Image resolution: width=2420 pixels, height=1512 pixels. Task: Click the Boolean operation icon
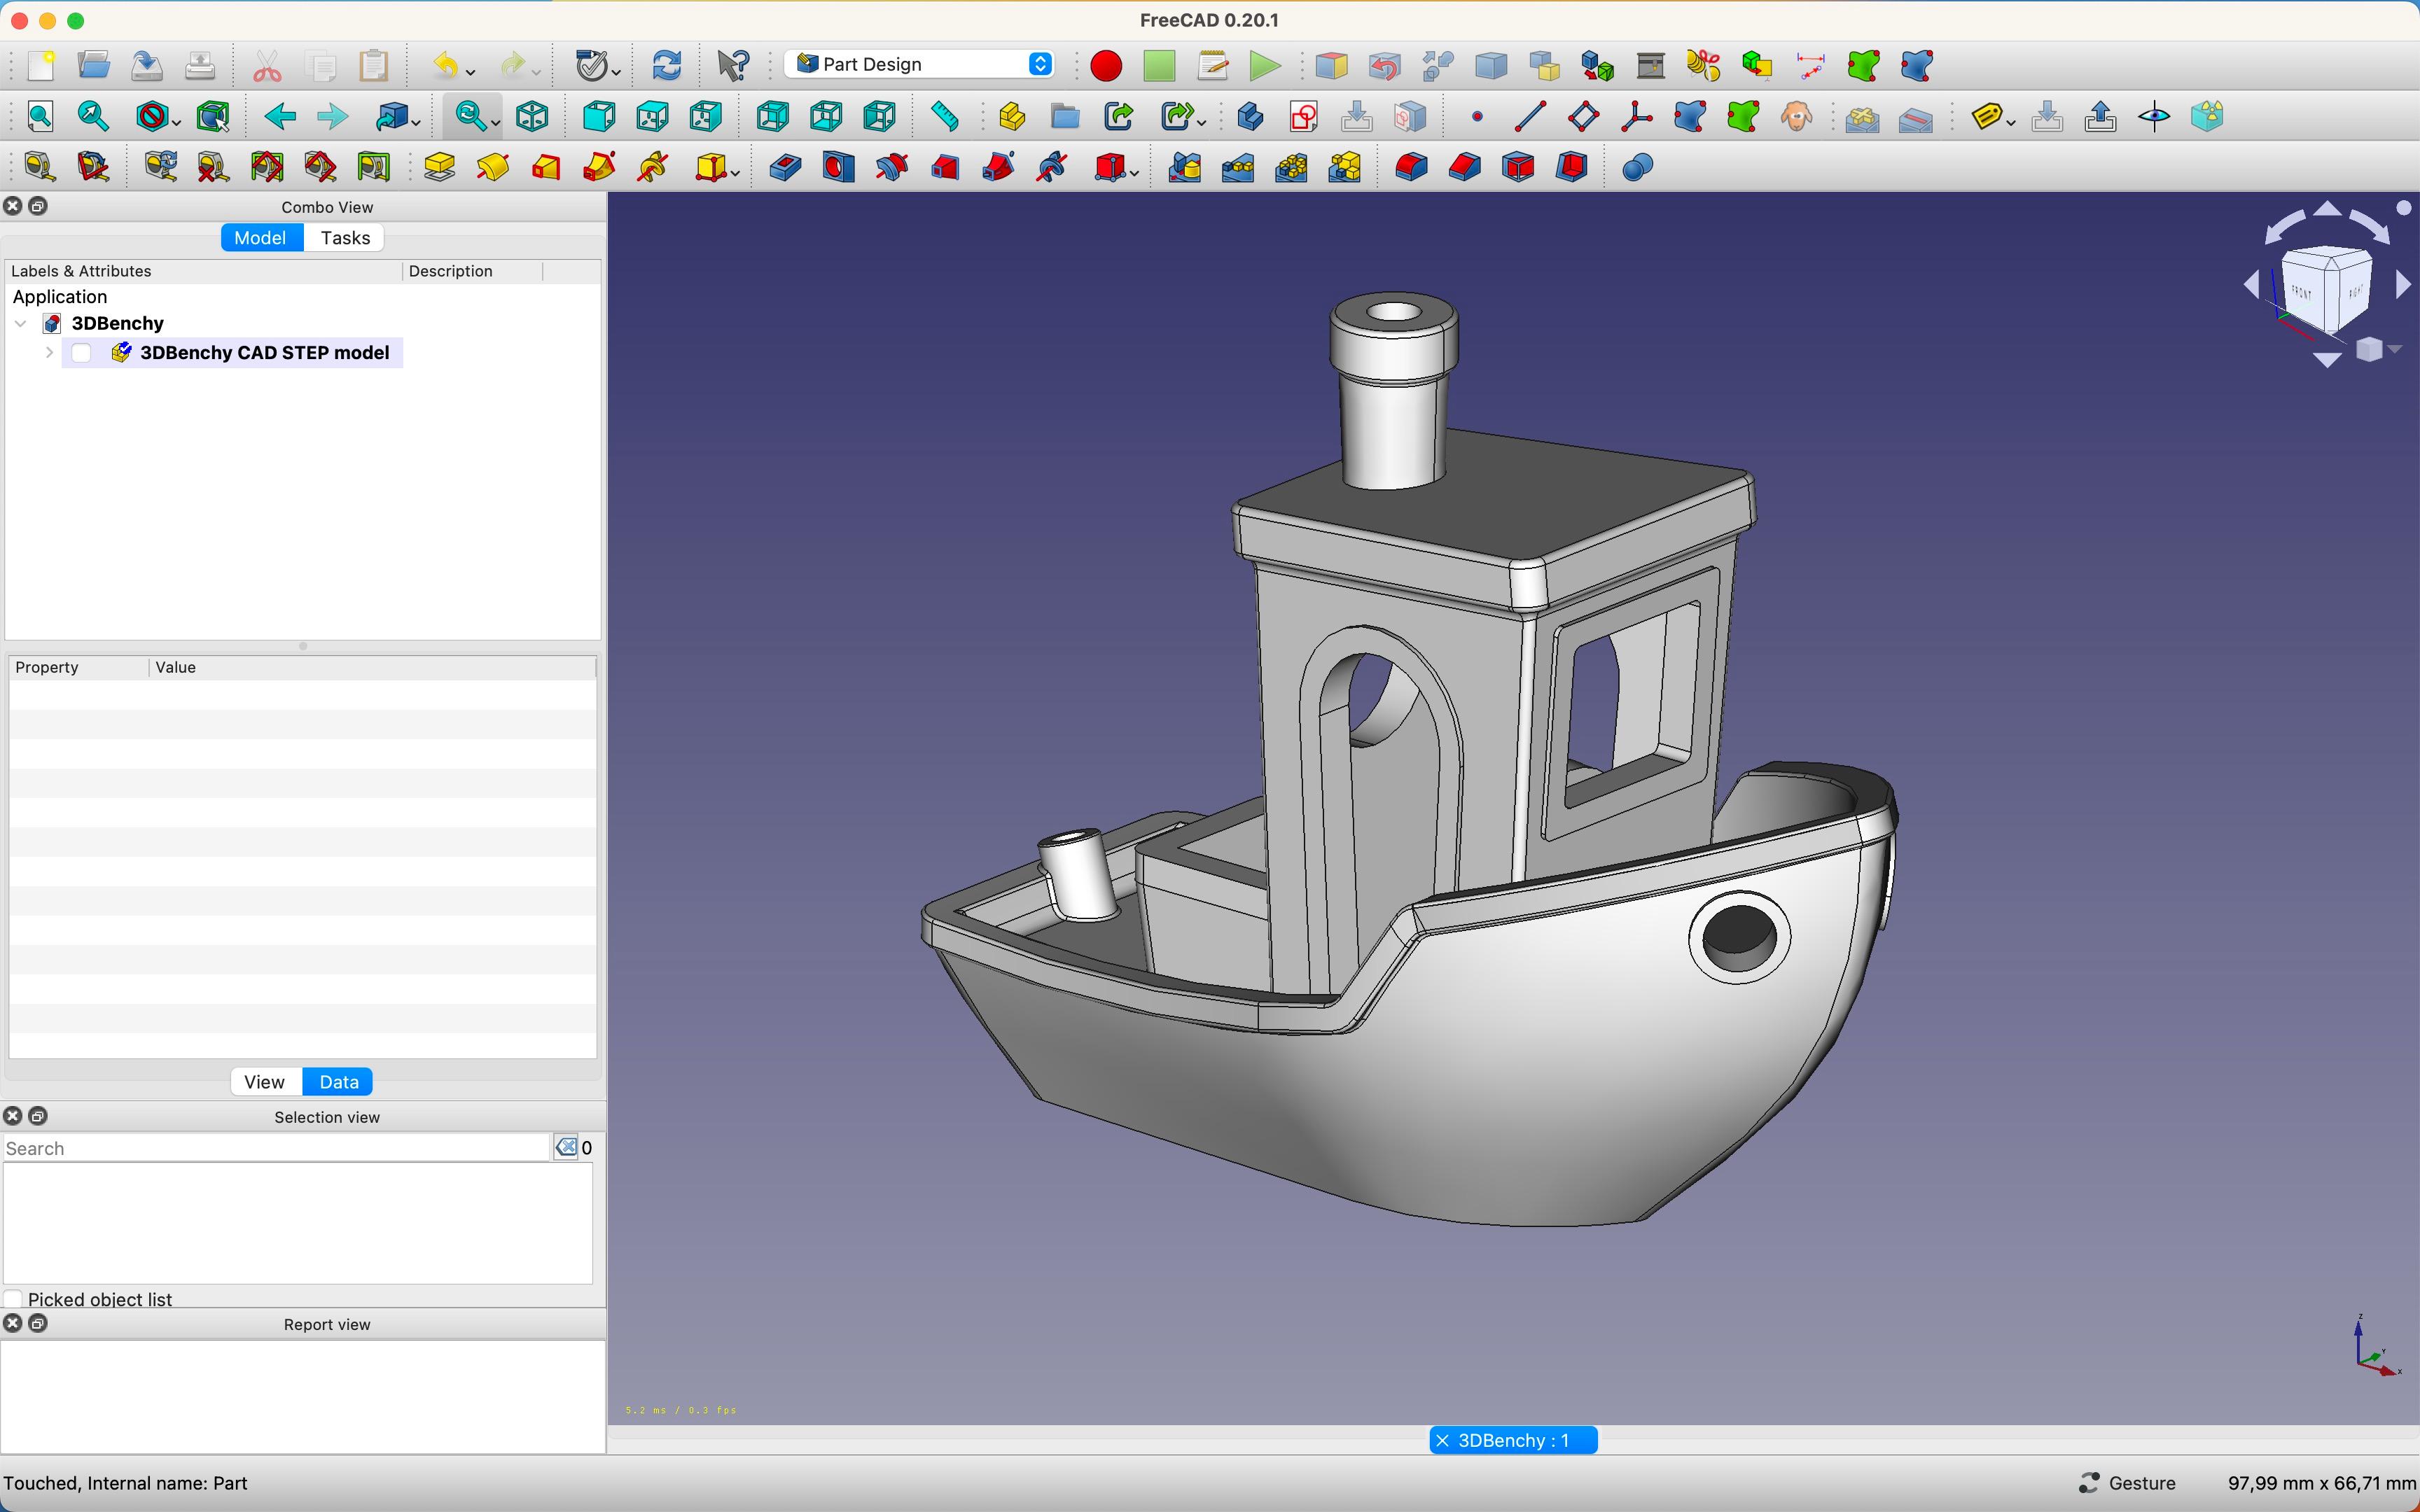pos(1637,167)
